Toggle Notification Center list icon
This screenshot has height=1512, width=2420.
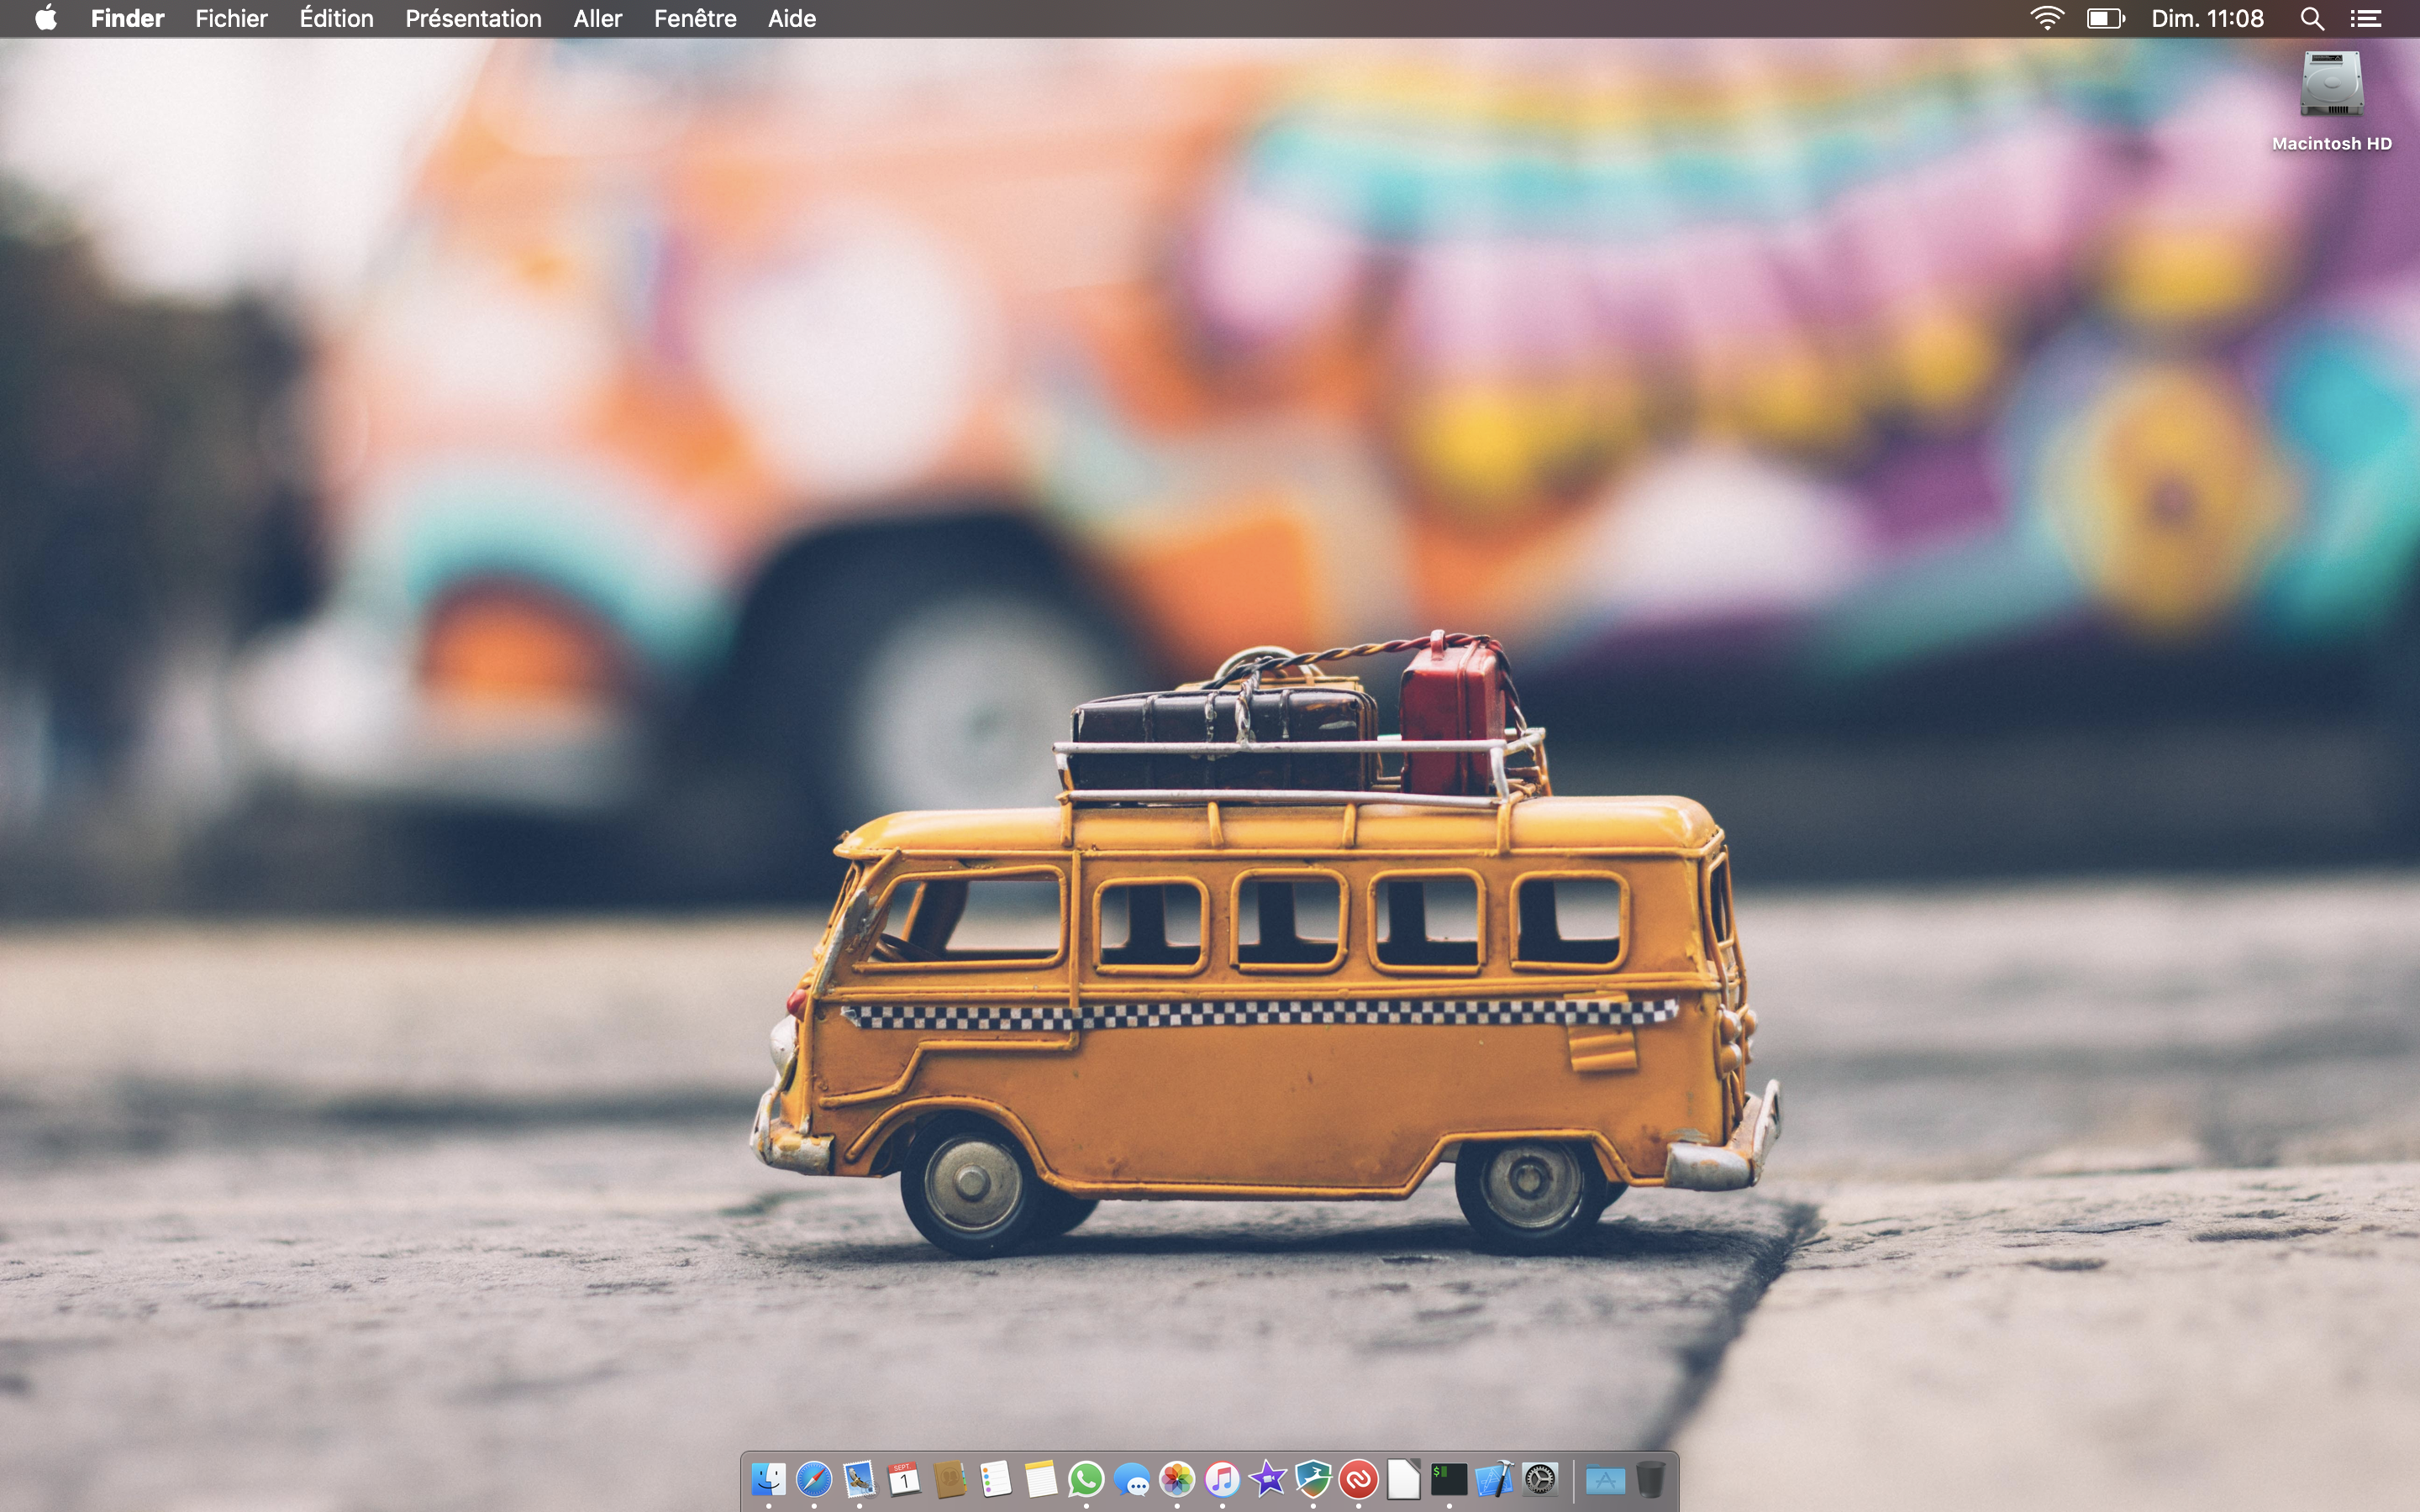coord(2366,18)
